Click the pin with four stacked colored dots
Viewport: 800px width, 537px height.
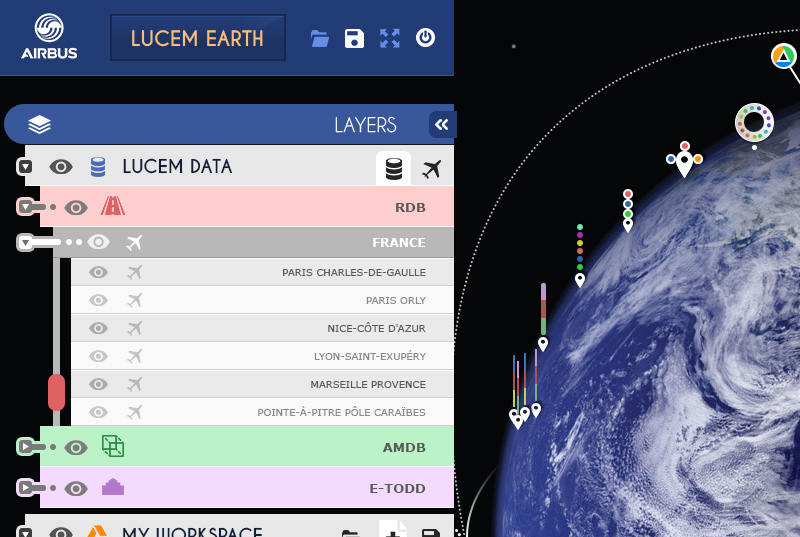[x=628, y=210]
